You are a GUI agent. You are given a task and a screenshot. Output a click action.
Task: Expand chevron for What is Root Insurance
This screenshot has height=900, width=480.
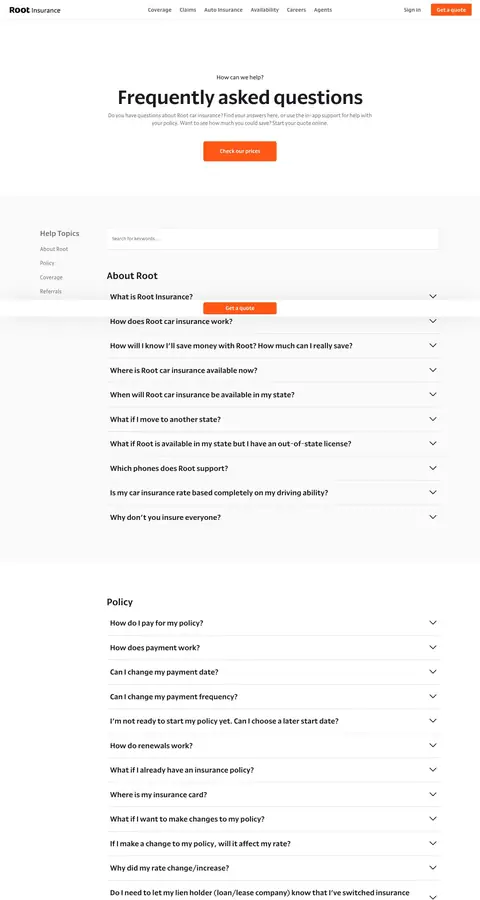pos(433,296)
